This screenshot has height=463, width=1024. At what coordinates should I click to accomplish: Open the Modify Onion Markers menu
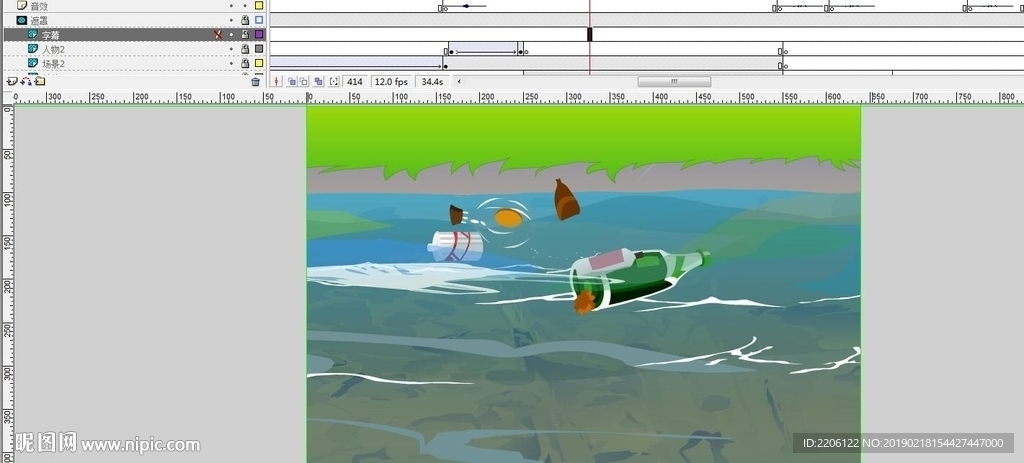tap(334, 82)
